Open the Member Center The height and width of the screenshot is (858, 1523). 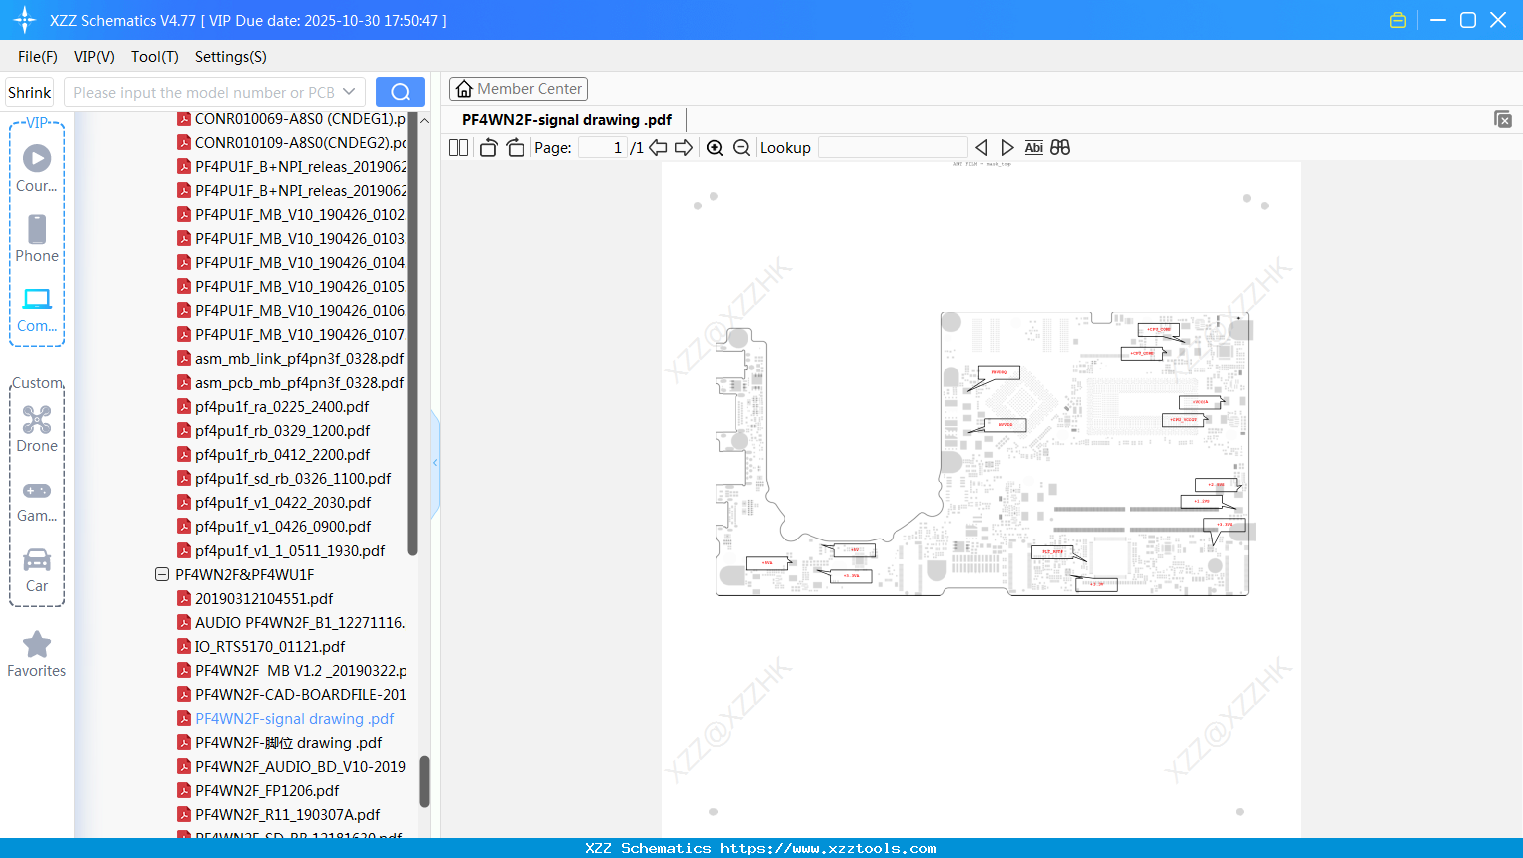click(518, 89)
